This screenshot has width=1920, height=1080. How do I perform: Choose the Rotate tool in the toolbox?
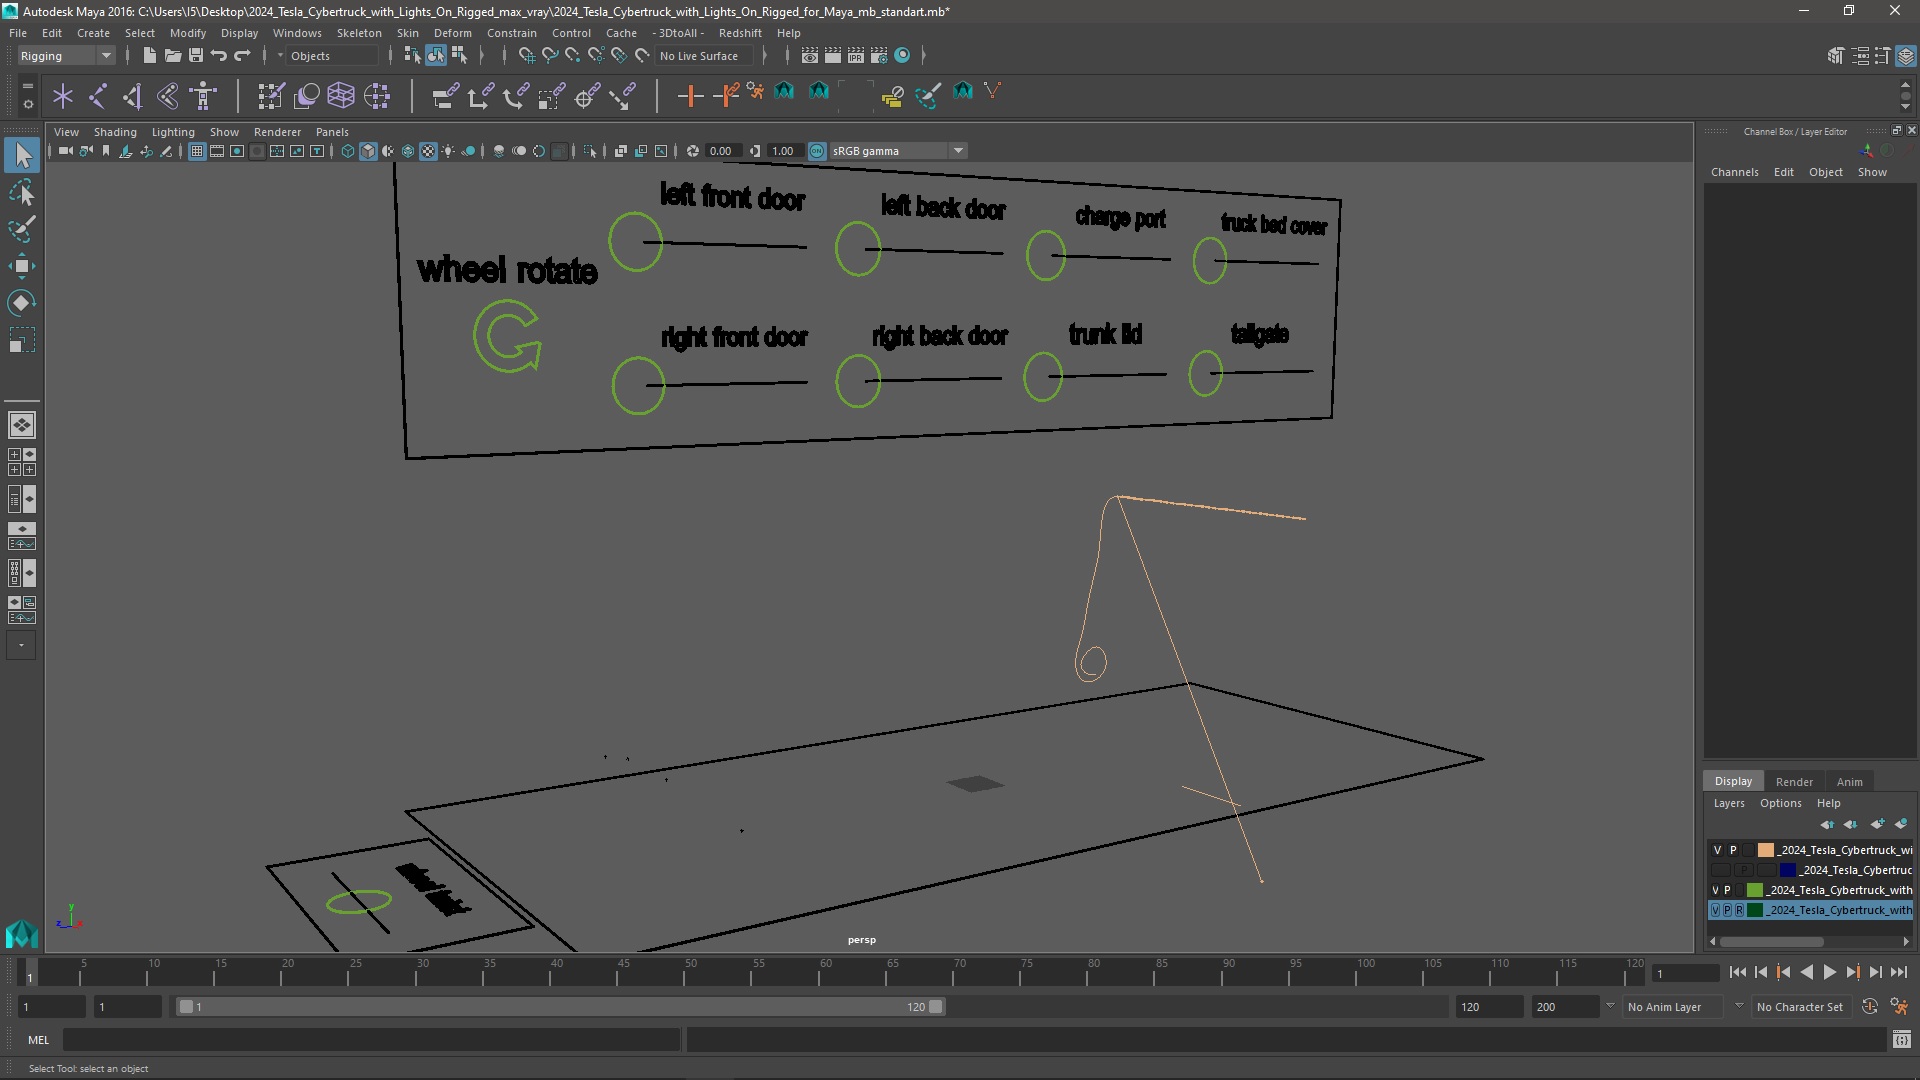click(22, 303)
